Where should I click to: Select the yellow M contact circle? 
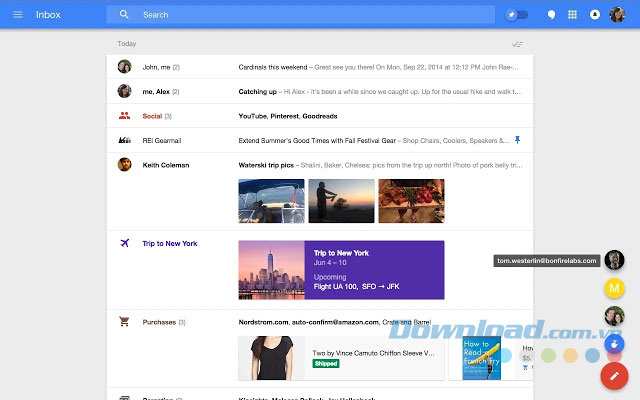pos(615,289)
